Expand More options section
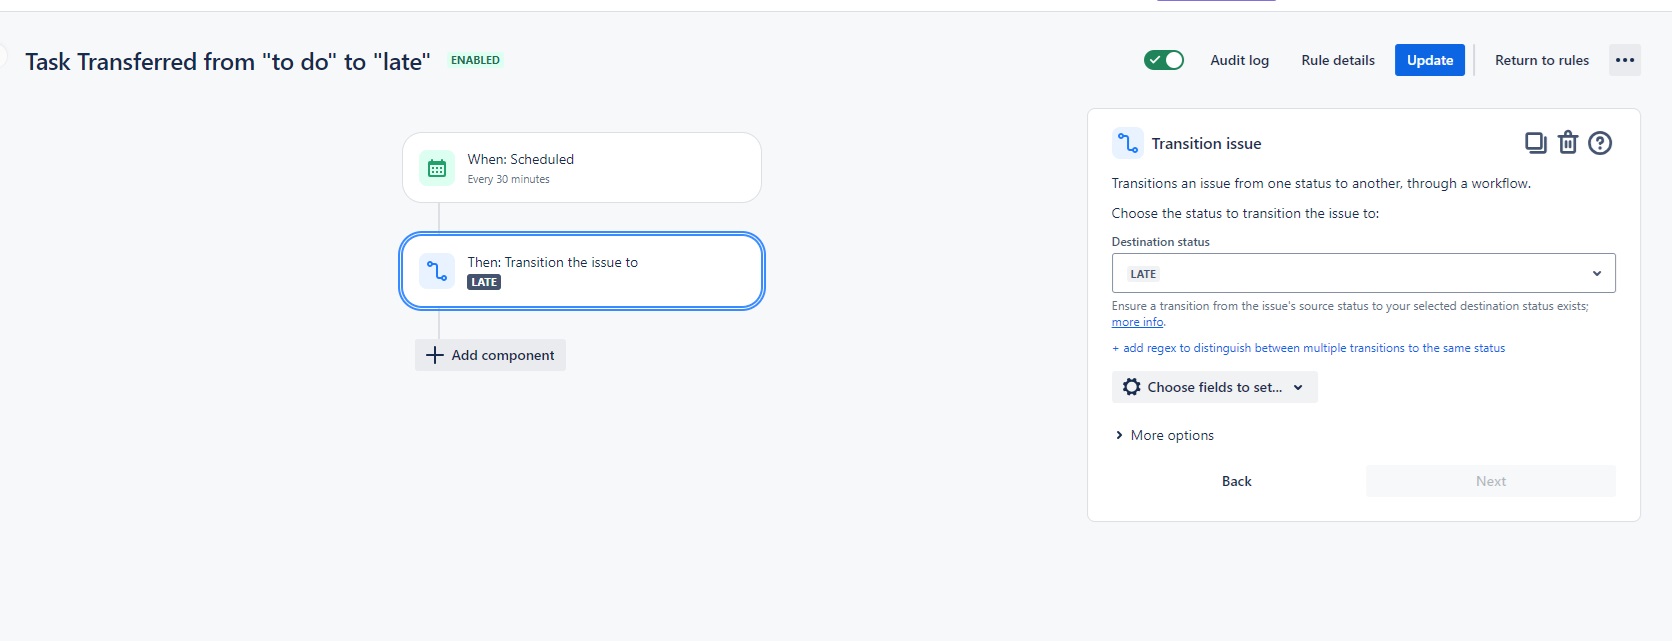This screenshot has height=641, width=1672. pyautogui.click(x=1164, y=435)
